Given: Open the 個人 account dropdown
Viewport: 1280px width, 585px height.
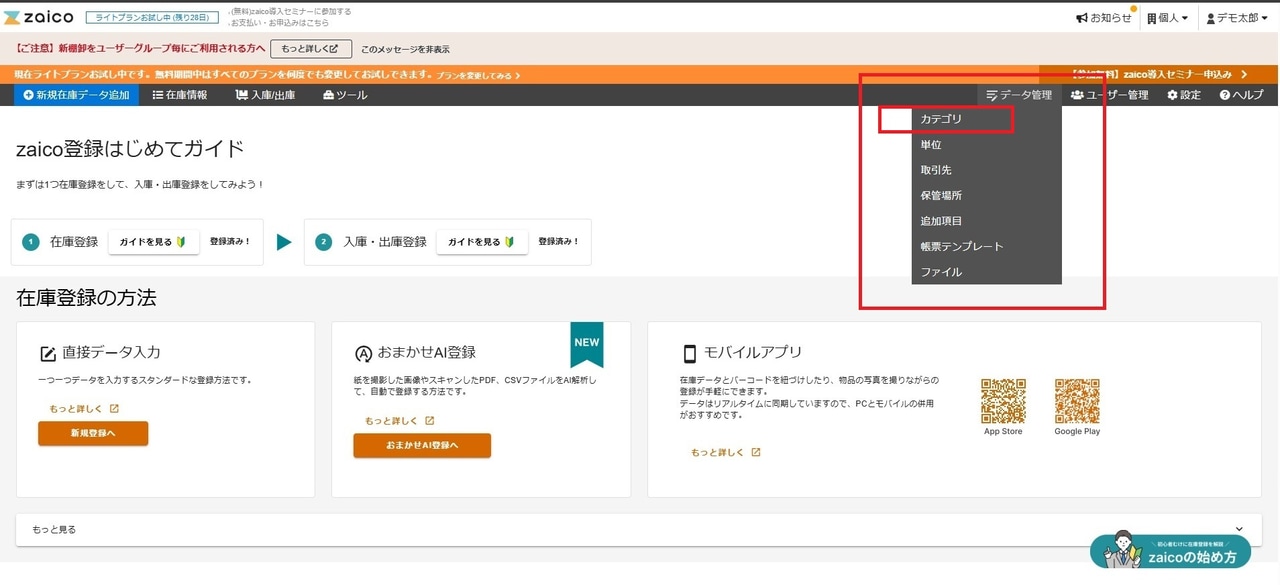Looking at the screenshot, I should (x=1168, y=18).
